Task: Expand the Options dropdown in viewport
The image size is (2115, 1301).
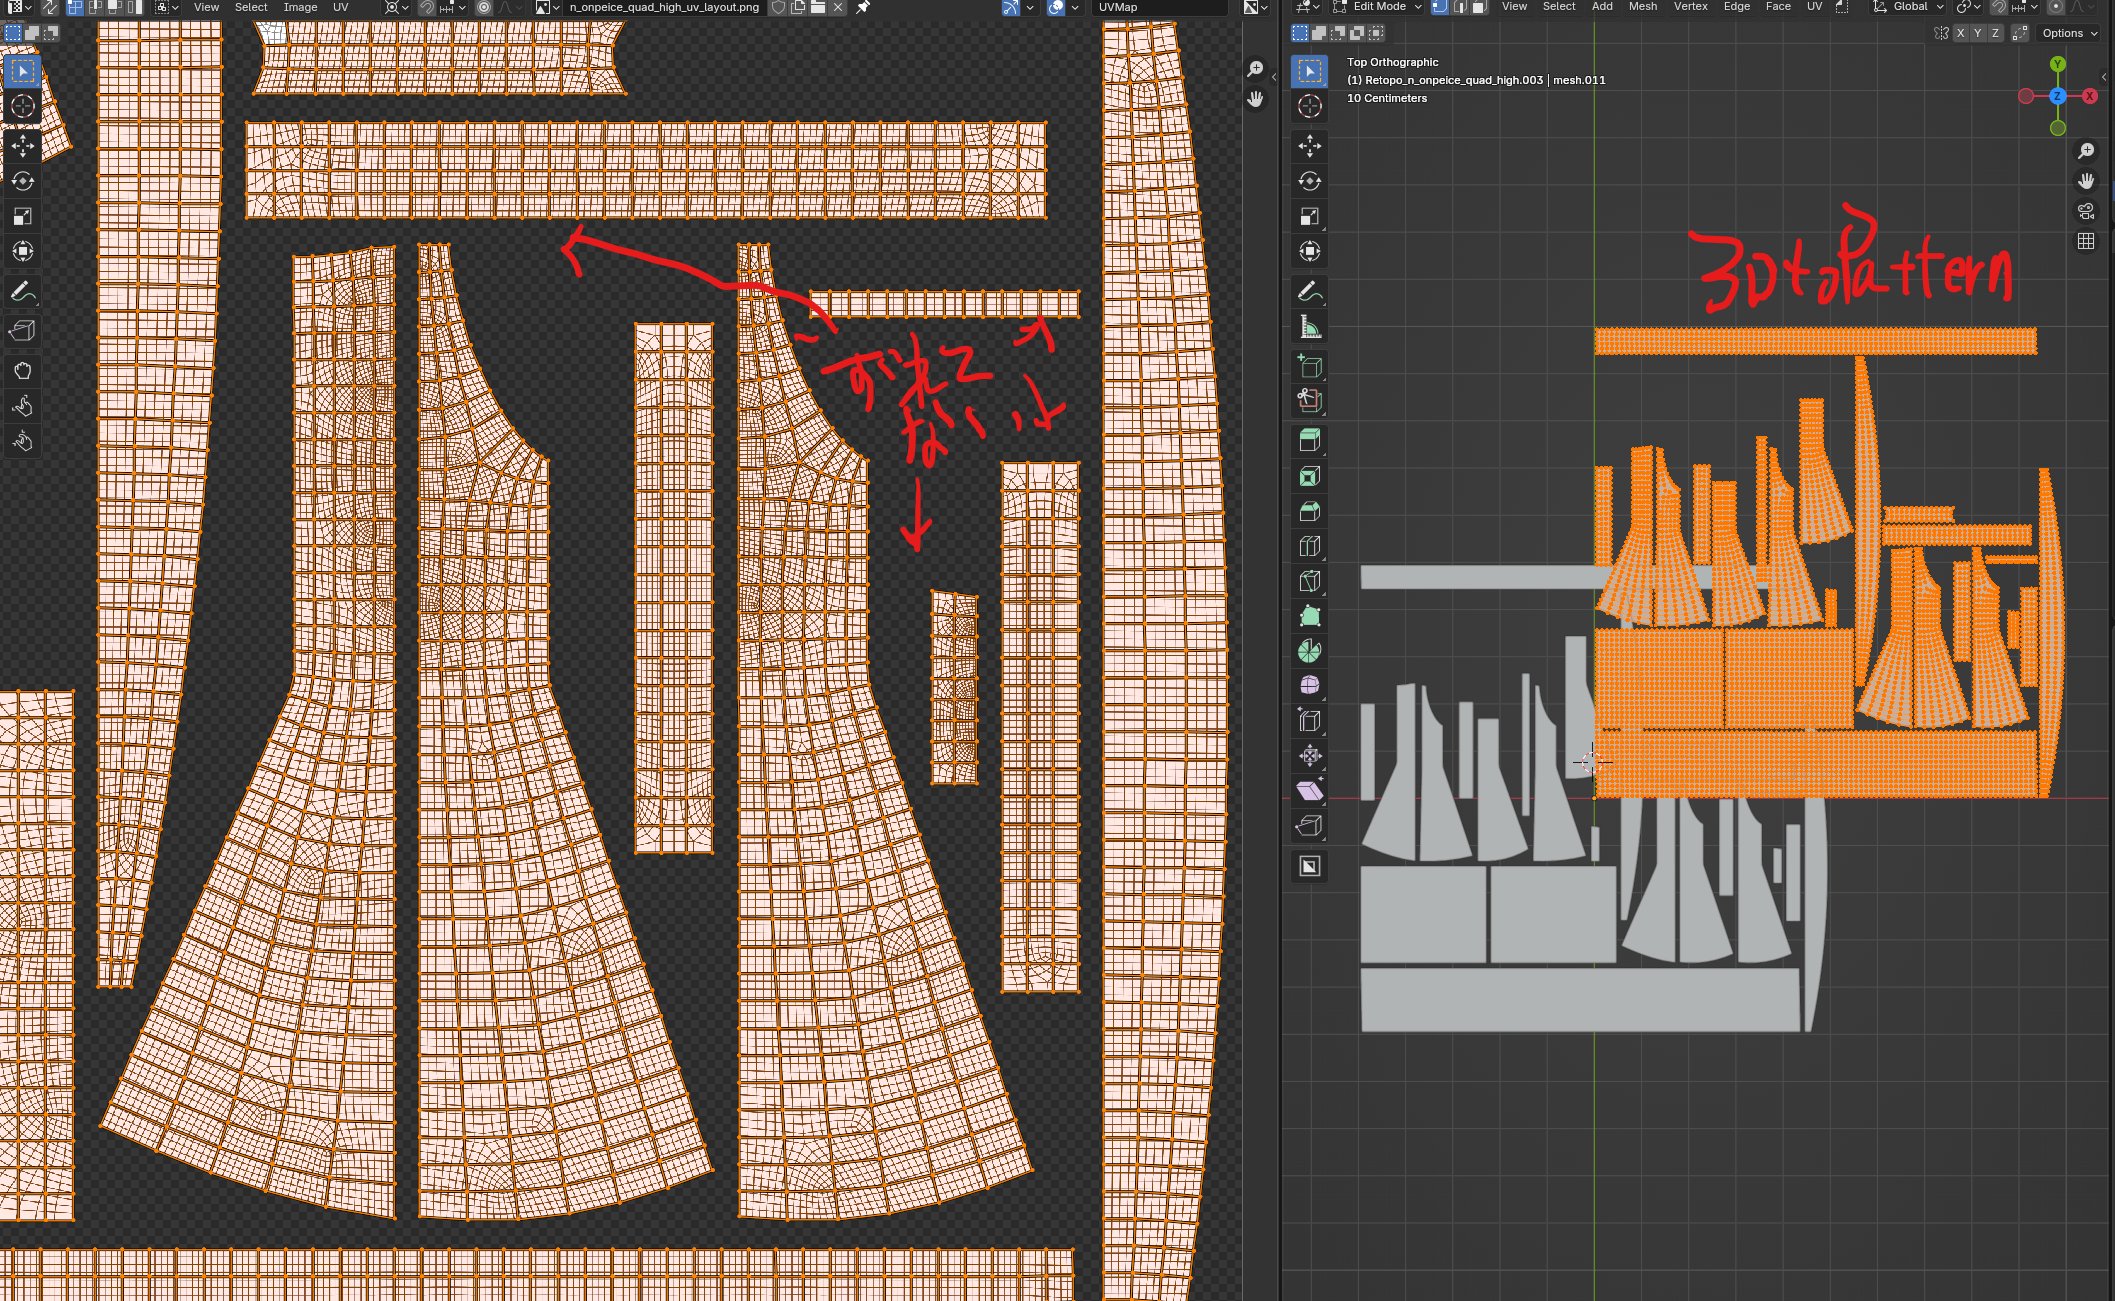Action: (x=2069, y=33)
